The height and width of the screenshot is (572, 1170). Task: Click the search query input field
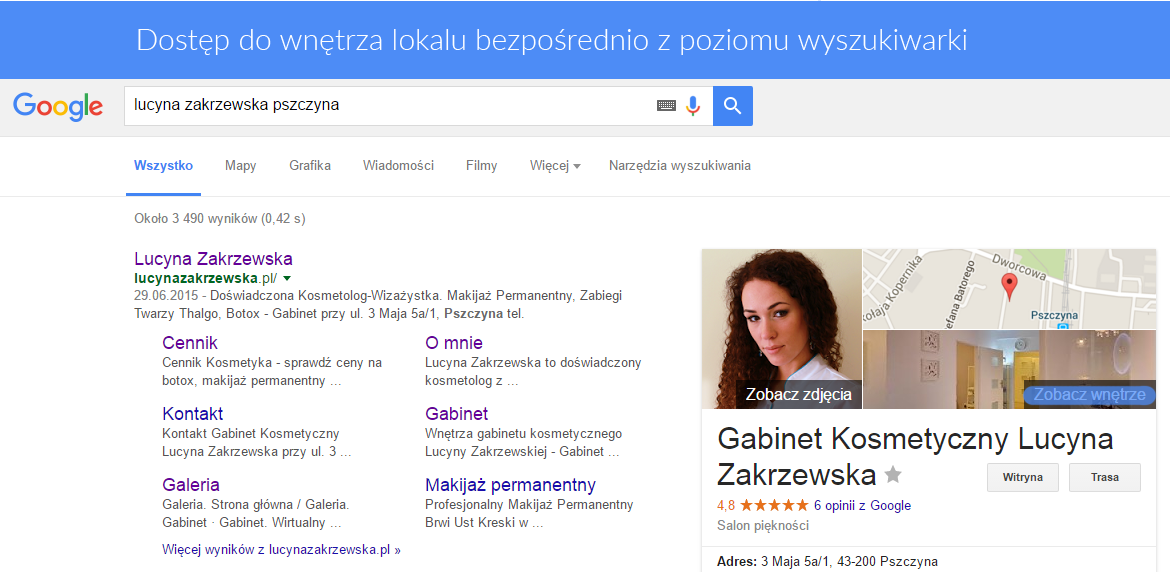point(390,106)
